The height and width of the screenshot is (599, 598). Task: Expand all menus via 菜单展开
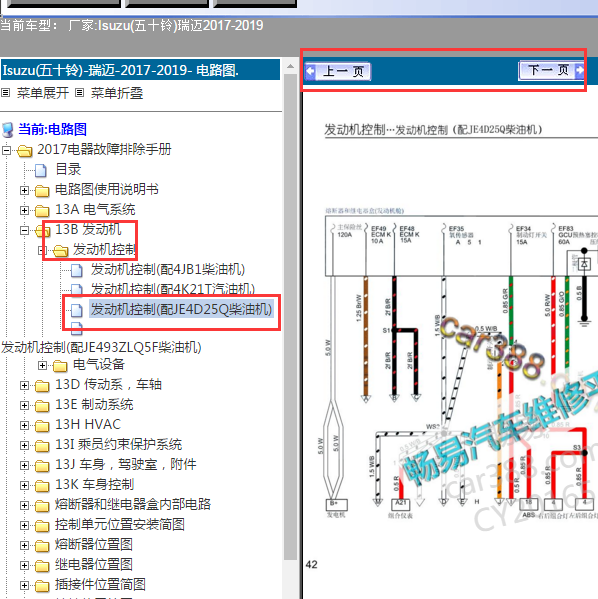[42, 93]
